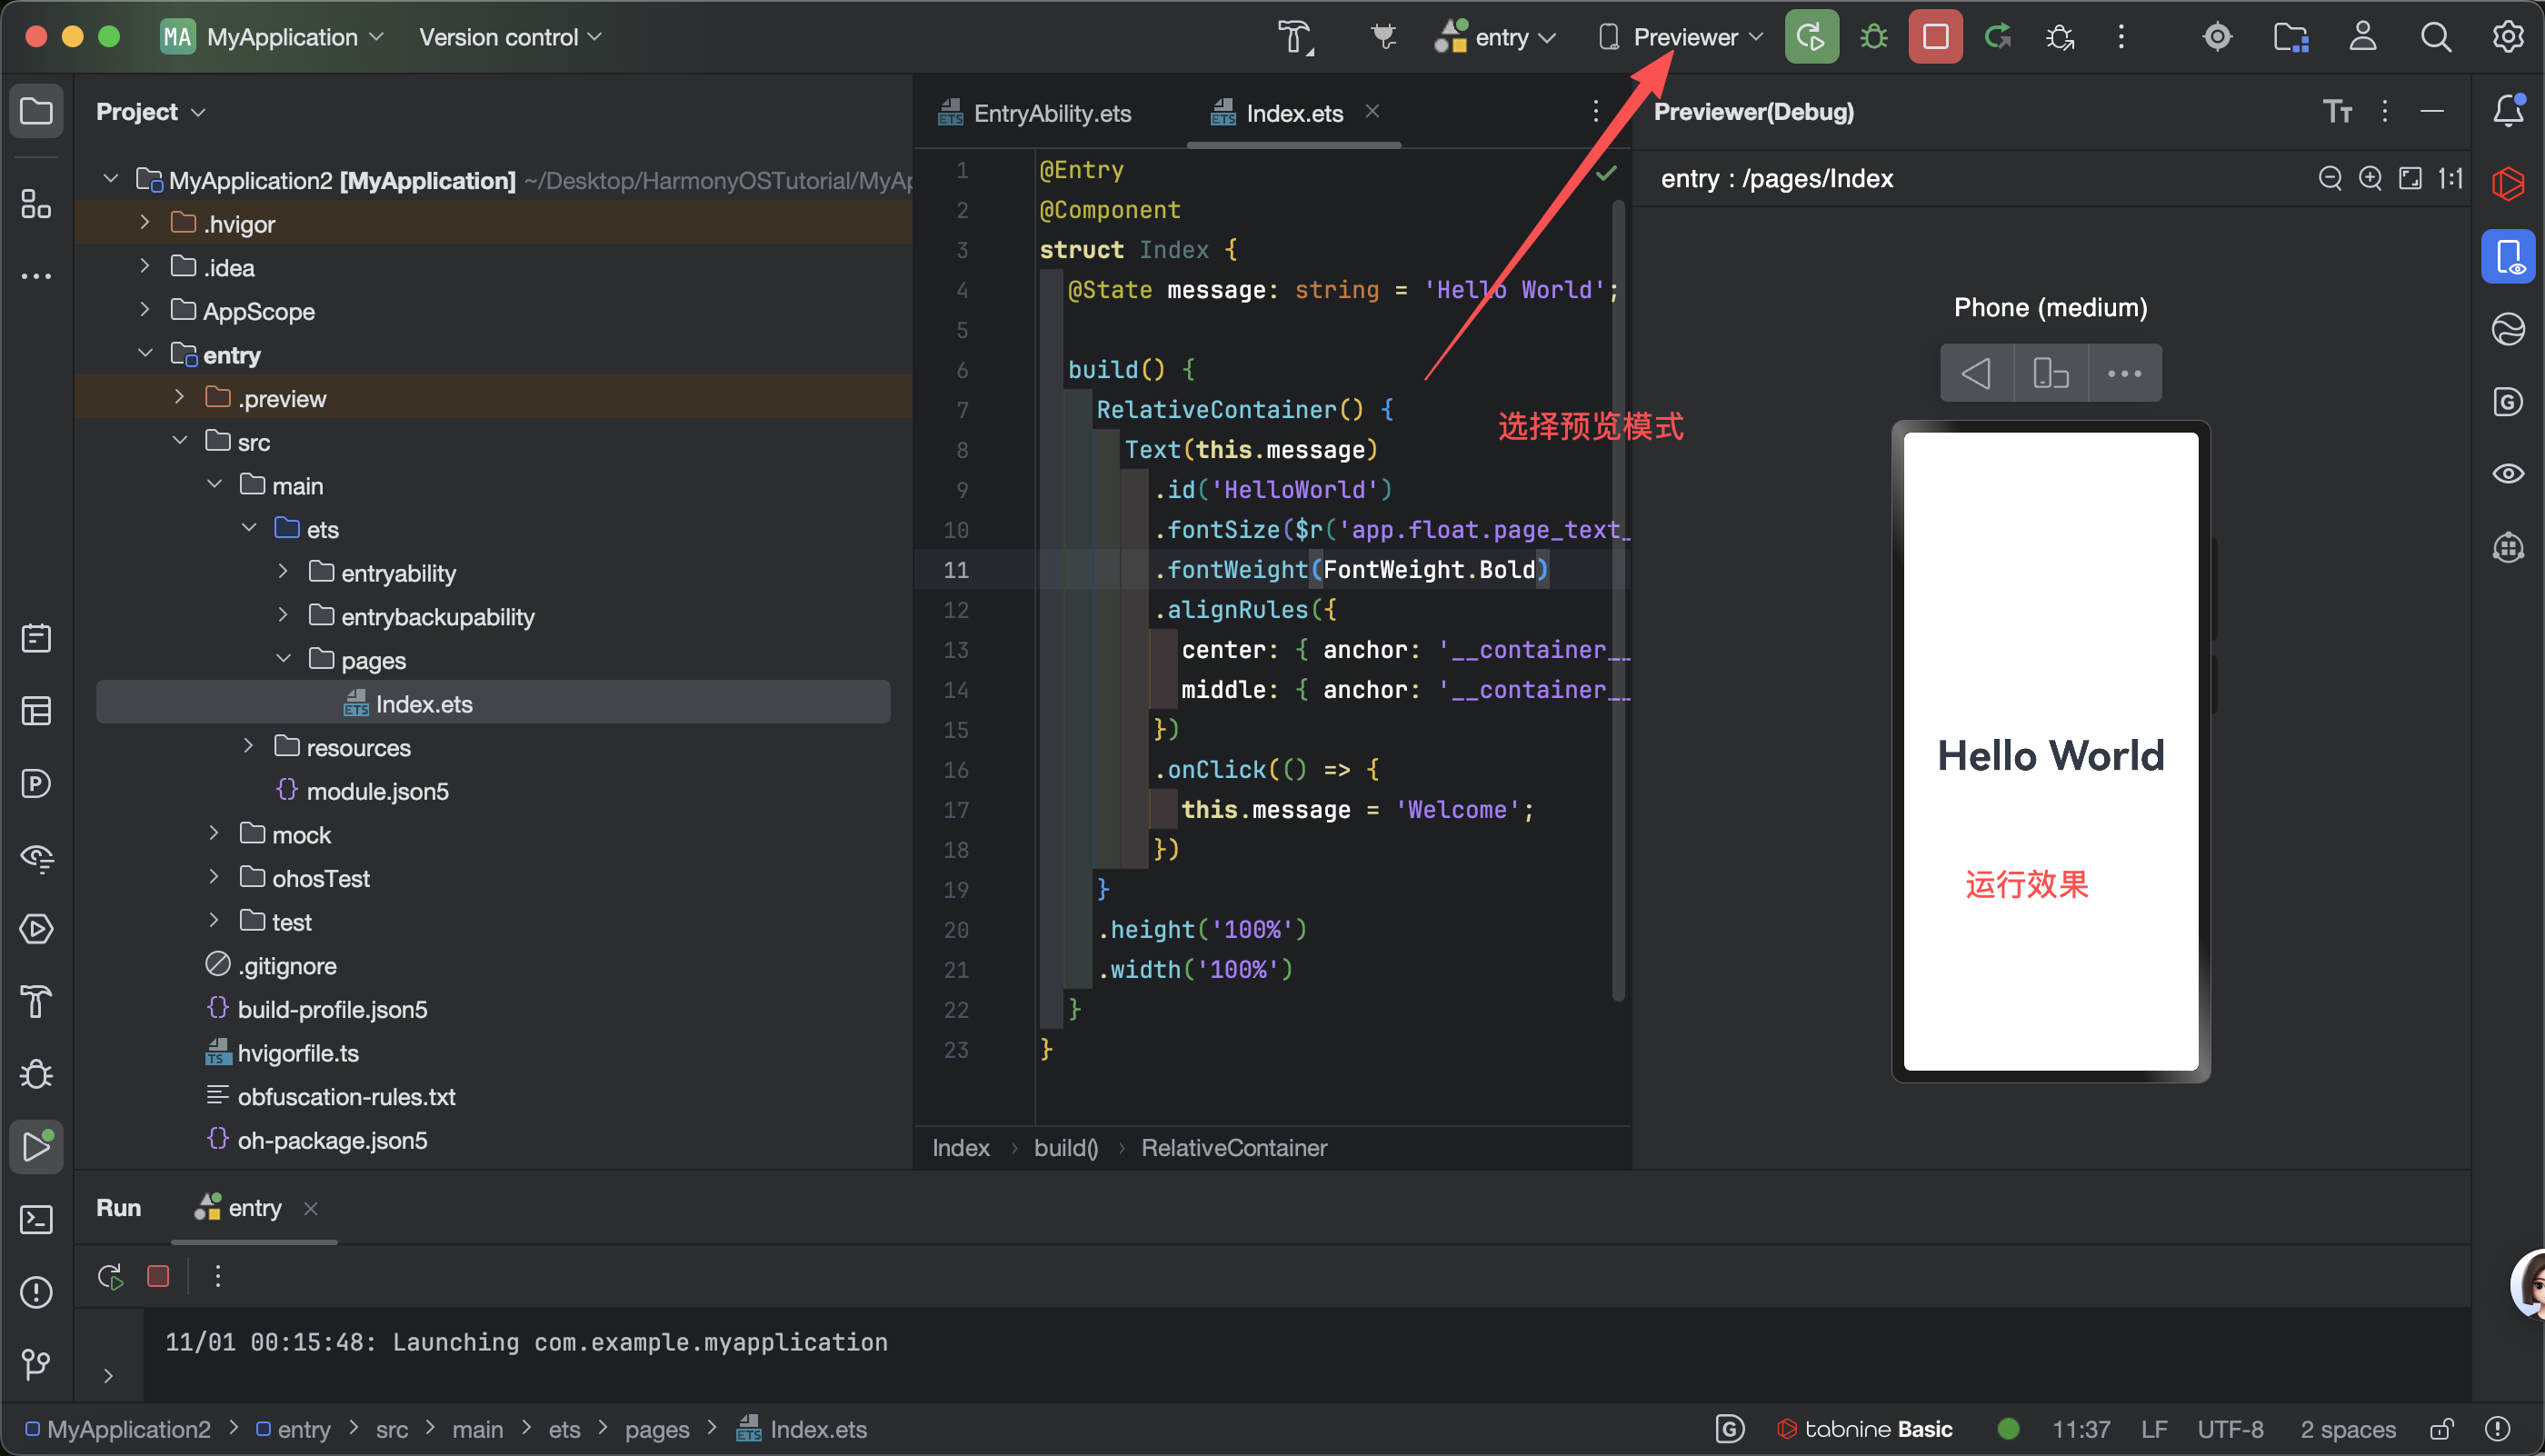This screenshot has width=2545, height=1456.
Task: Open the Previewer tool window icon
Action: coord(2507,257)
